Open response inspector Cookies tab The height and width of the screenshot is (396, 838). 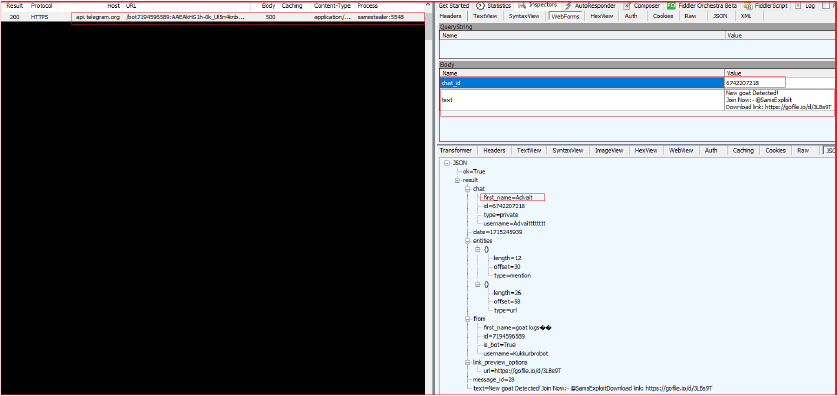tap(775, 151)
